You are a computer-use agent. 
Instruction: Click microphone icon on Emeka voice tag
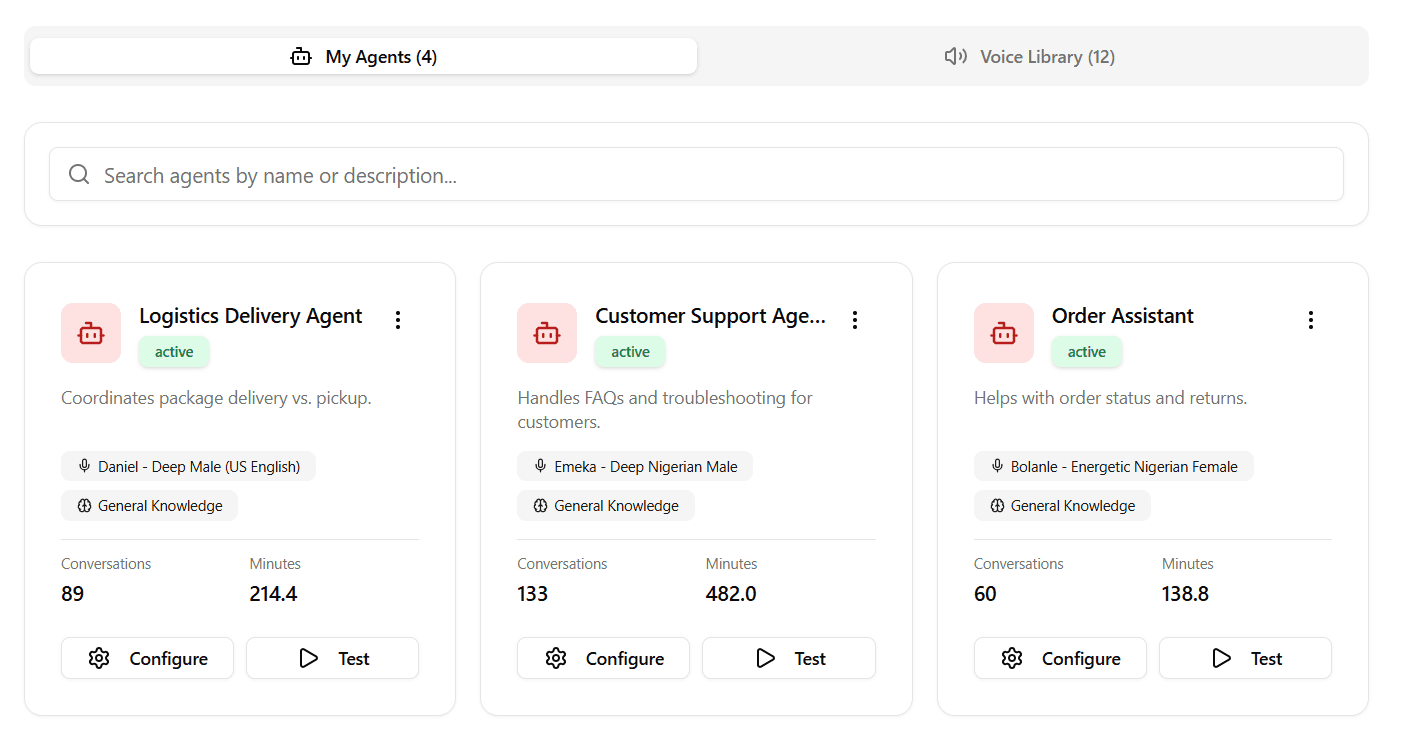pos(540,466)
